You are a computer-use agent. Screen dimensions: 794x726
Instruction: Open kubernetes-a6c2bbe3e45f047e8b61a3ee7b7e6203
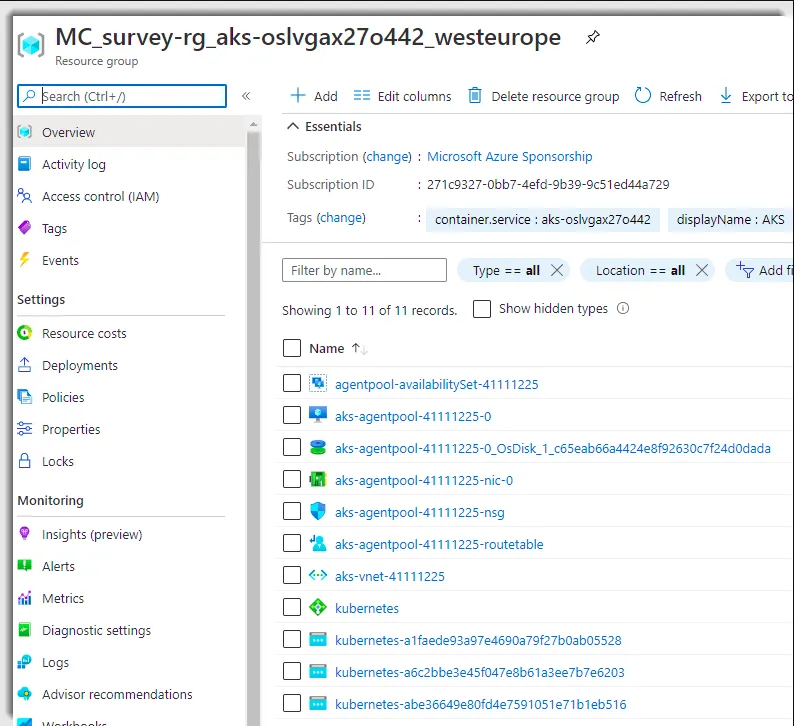point(480,672)
